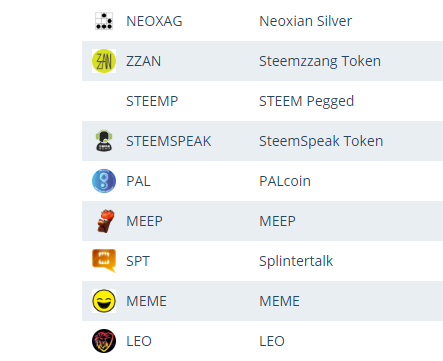Screen dimensions: 443x361
Task: Click the STEEMSPEAK symbol label
Action: pos(168,141)
